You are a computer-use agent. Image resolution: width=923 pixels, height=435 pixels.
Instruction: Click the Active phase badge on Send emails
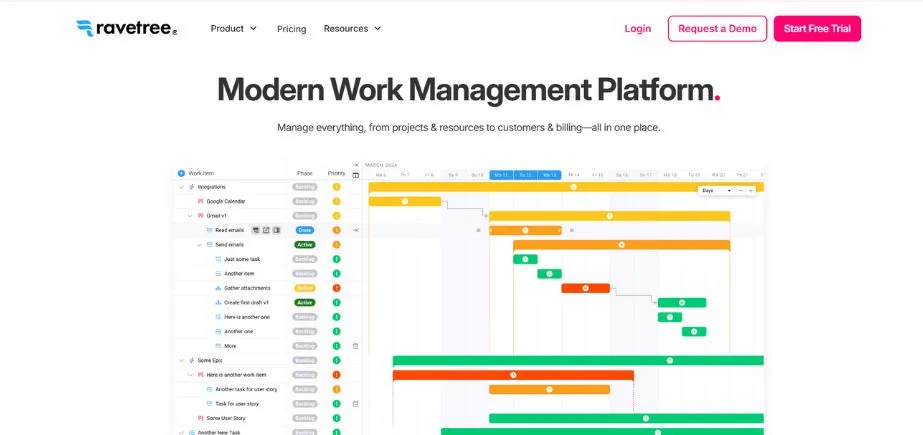point(305,244)
